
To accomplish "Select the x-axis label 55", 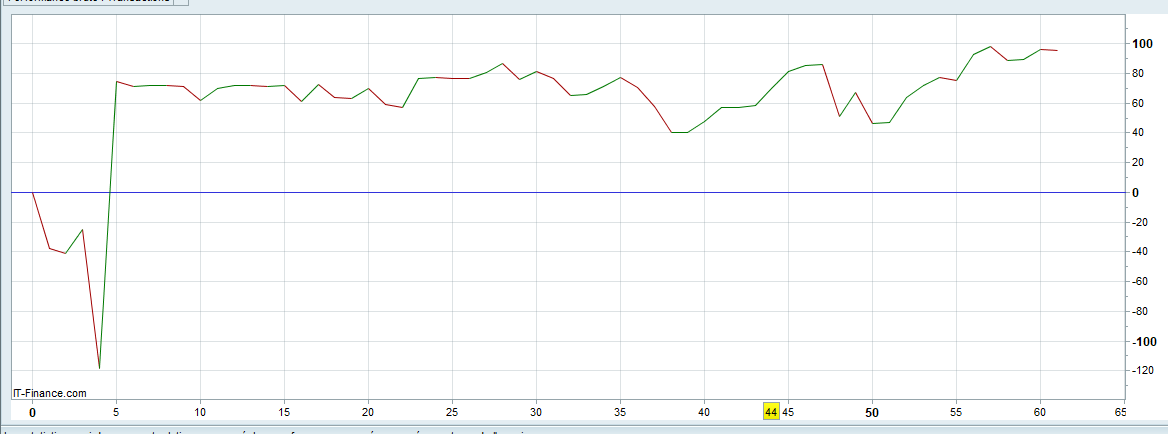I will 956,412.
